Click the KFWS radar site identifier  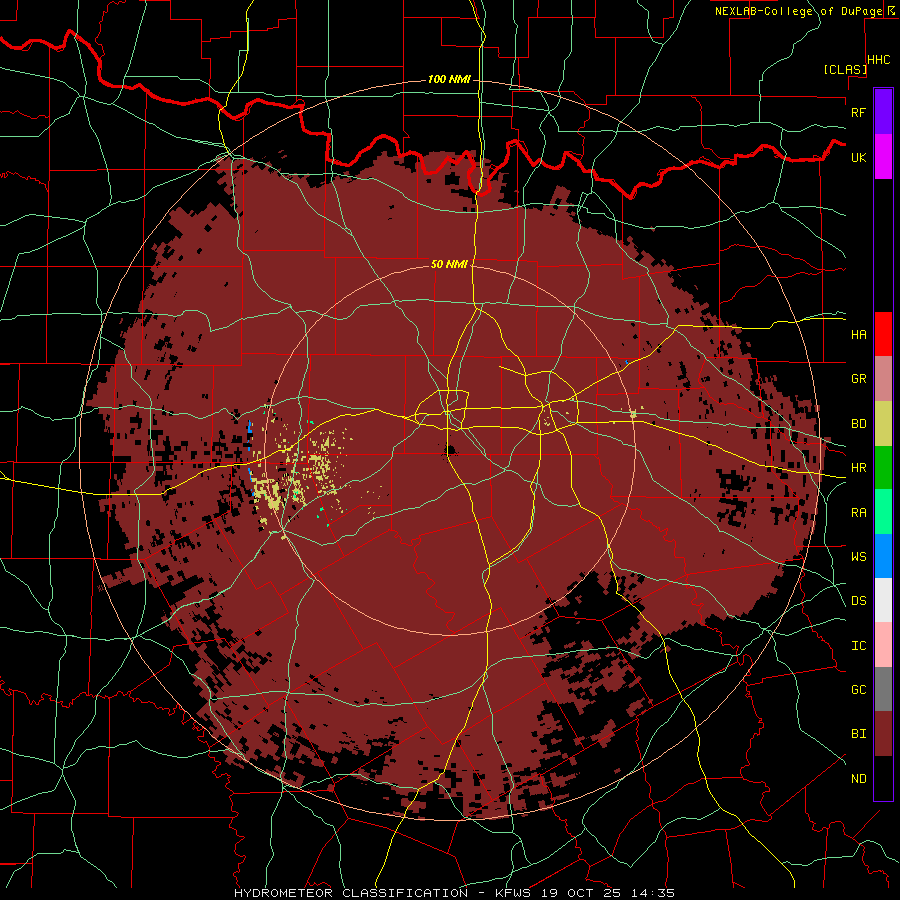[515, 893]
